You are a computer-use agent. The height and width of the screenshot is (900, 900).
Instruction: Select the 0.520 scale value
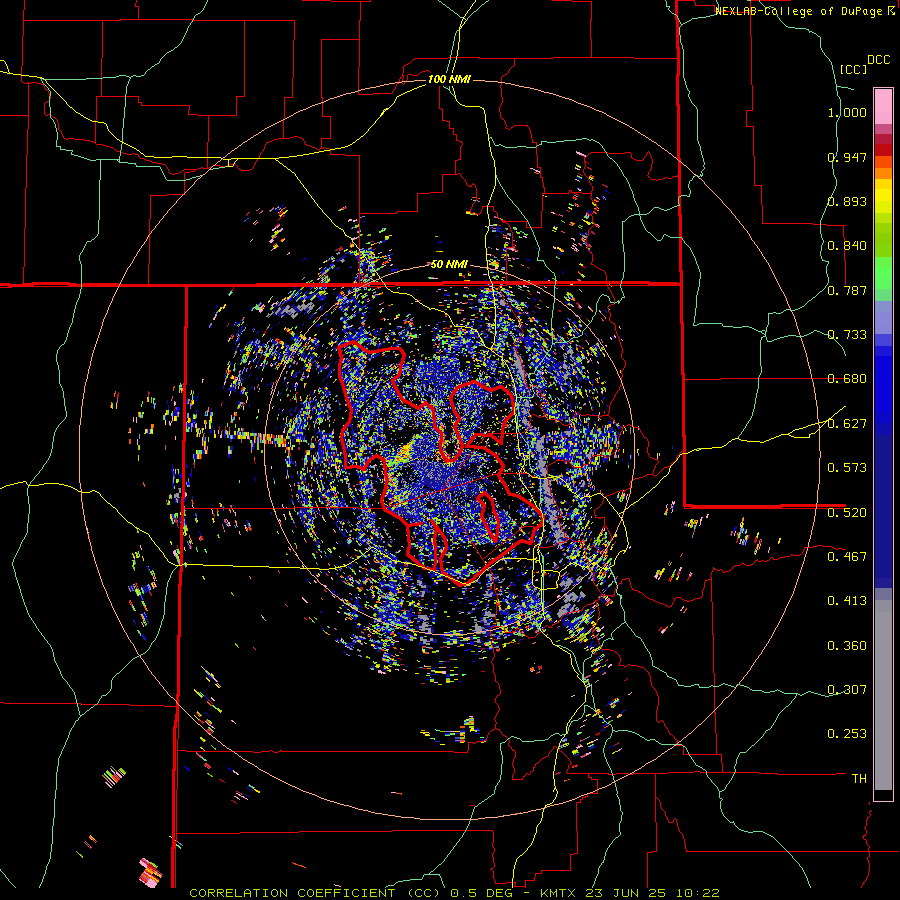[847, 513]
